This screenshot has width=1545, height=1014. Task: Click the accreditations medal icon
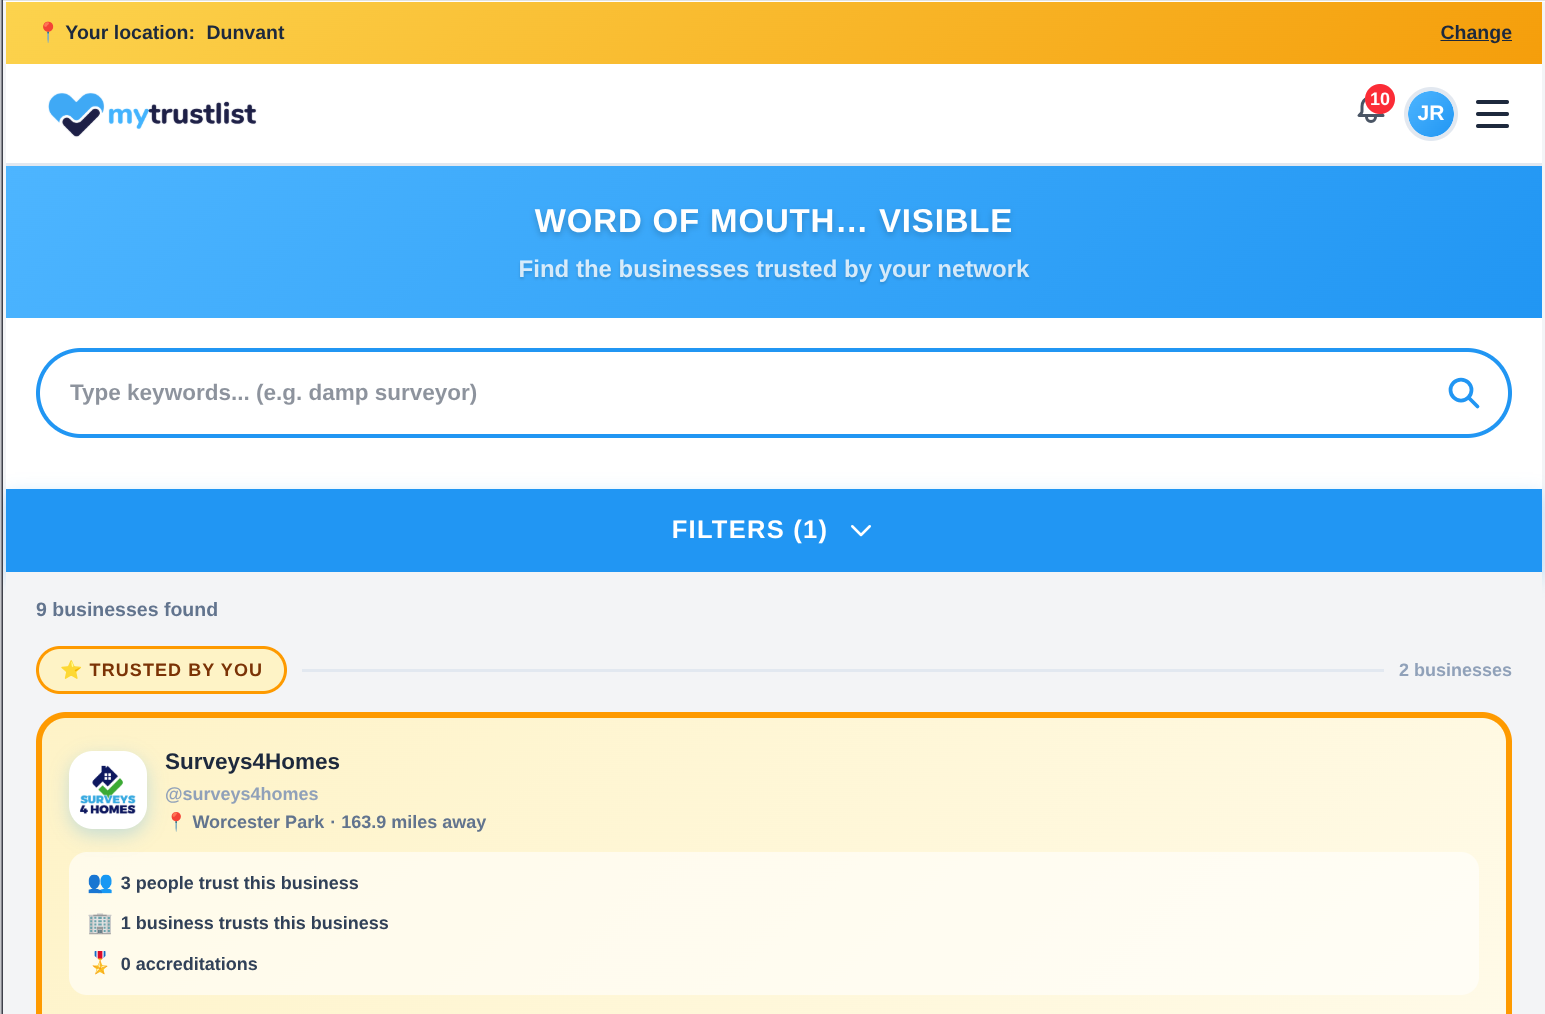100,963
